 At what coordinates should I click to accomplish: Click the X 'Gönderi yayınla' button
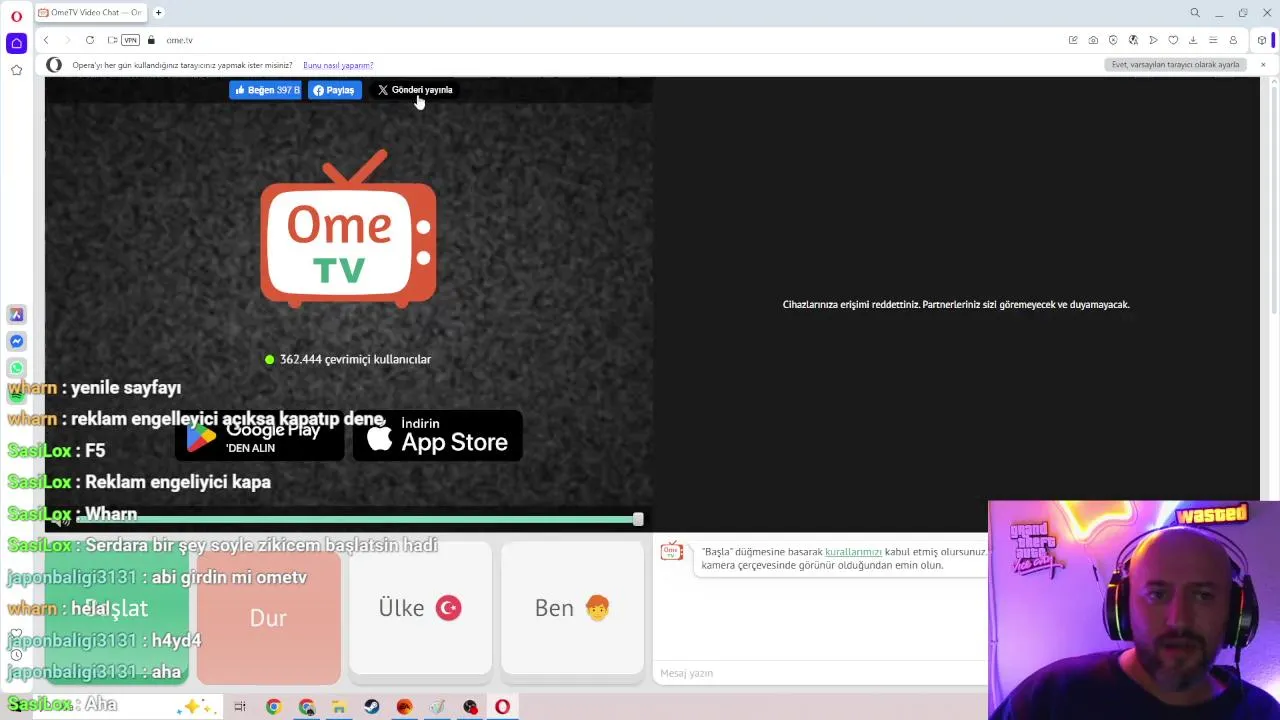click(414, 90)
